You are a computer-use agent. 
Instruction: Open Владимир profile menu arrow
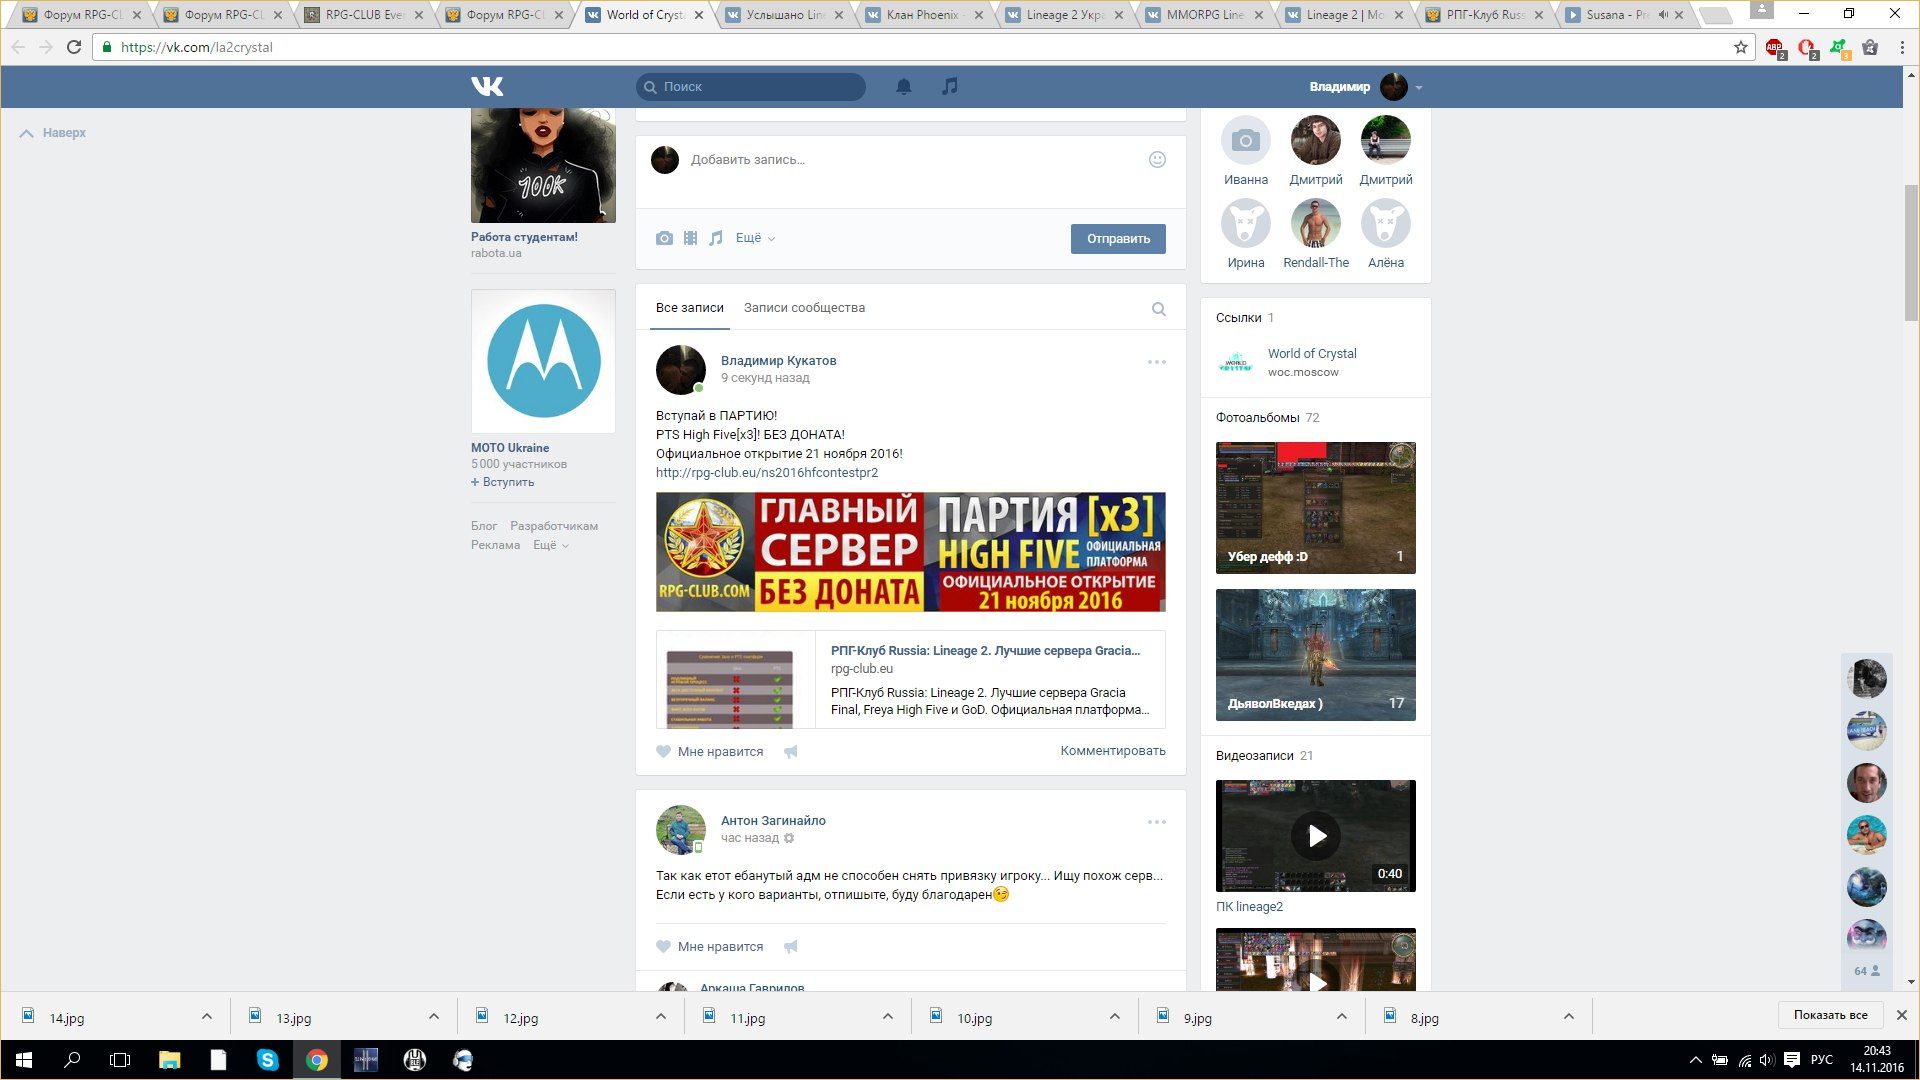[x=1418, y=88]
